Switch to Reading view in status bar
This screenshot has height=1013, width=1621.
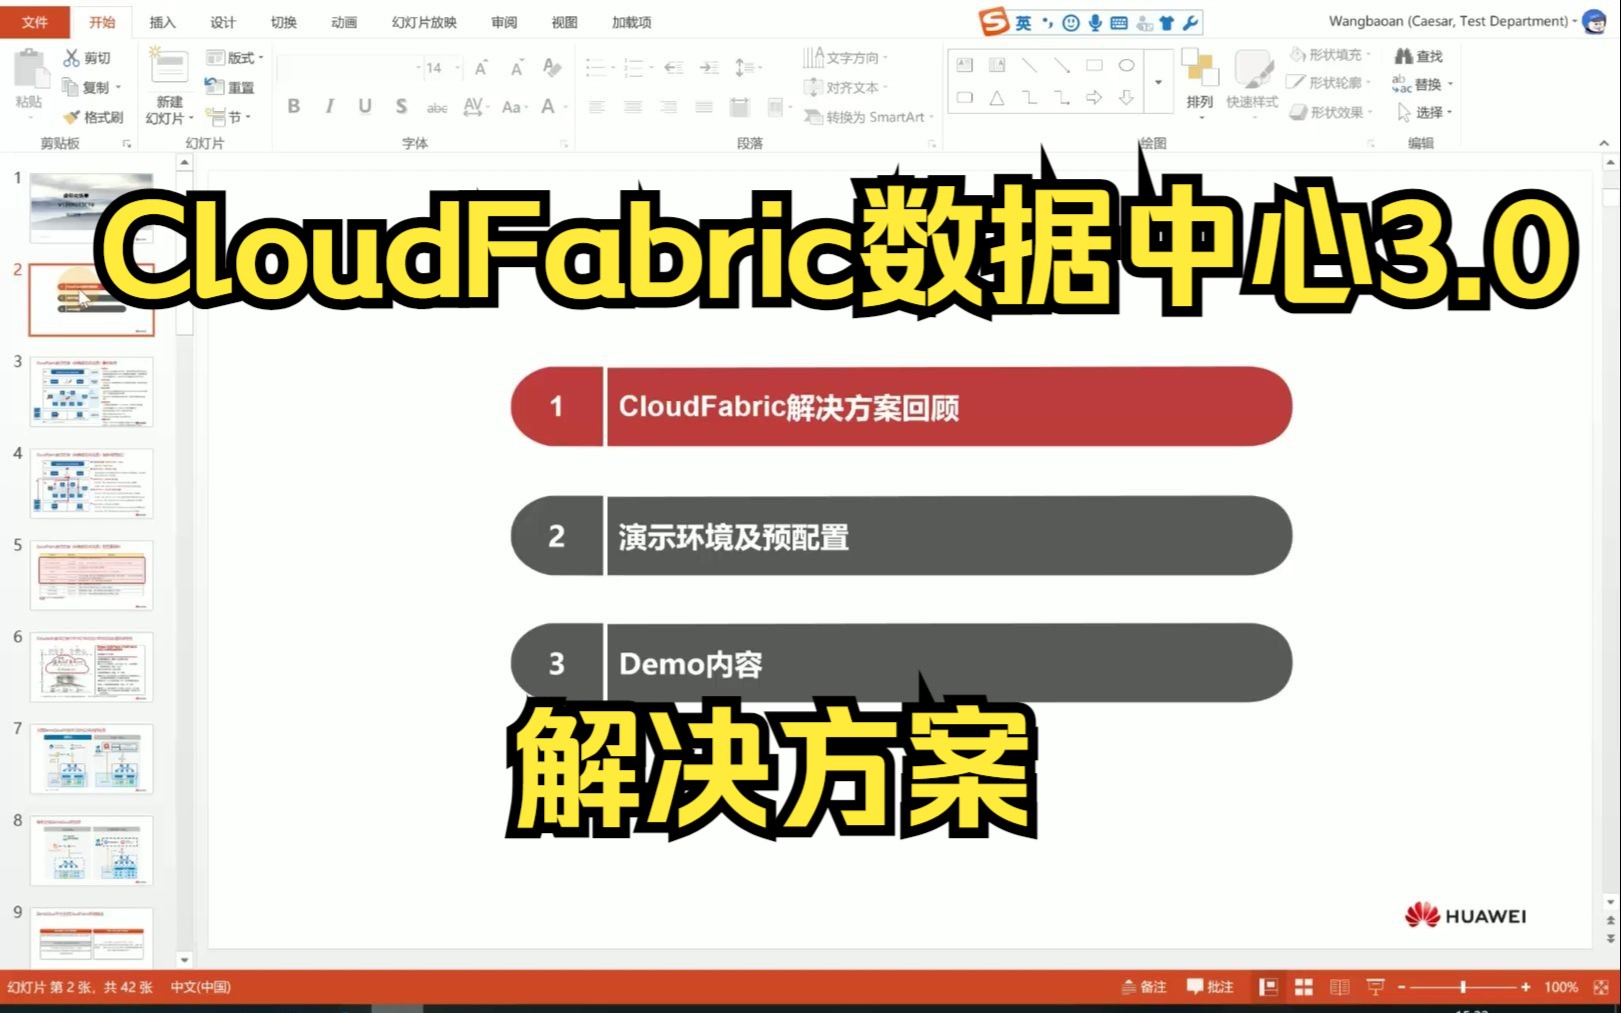[x=1340, y=987]
